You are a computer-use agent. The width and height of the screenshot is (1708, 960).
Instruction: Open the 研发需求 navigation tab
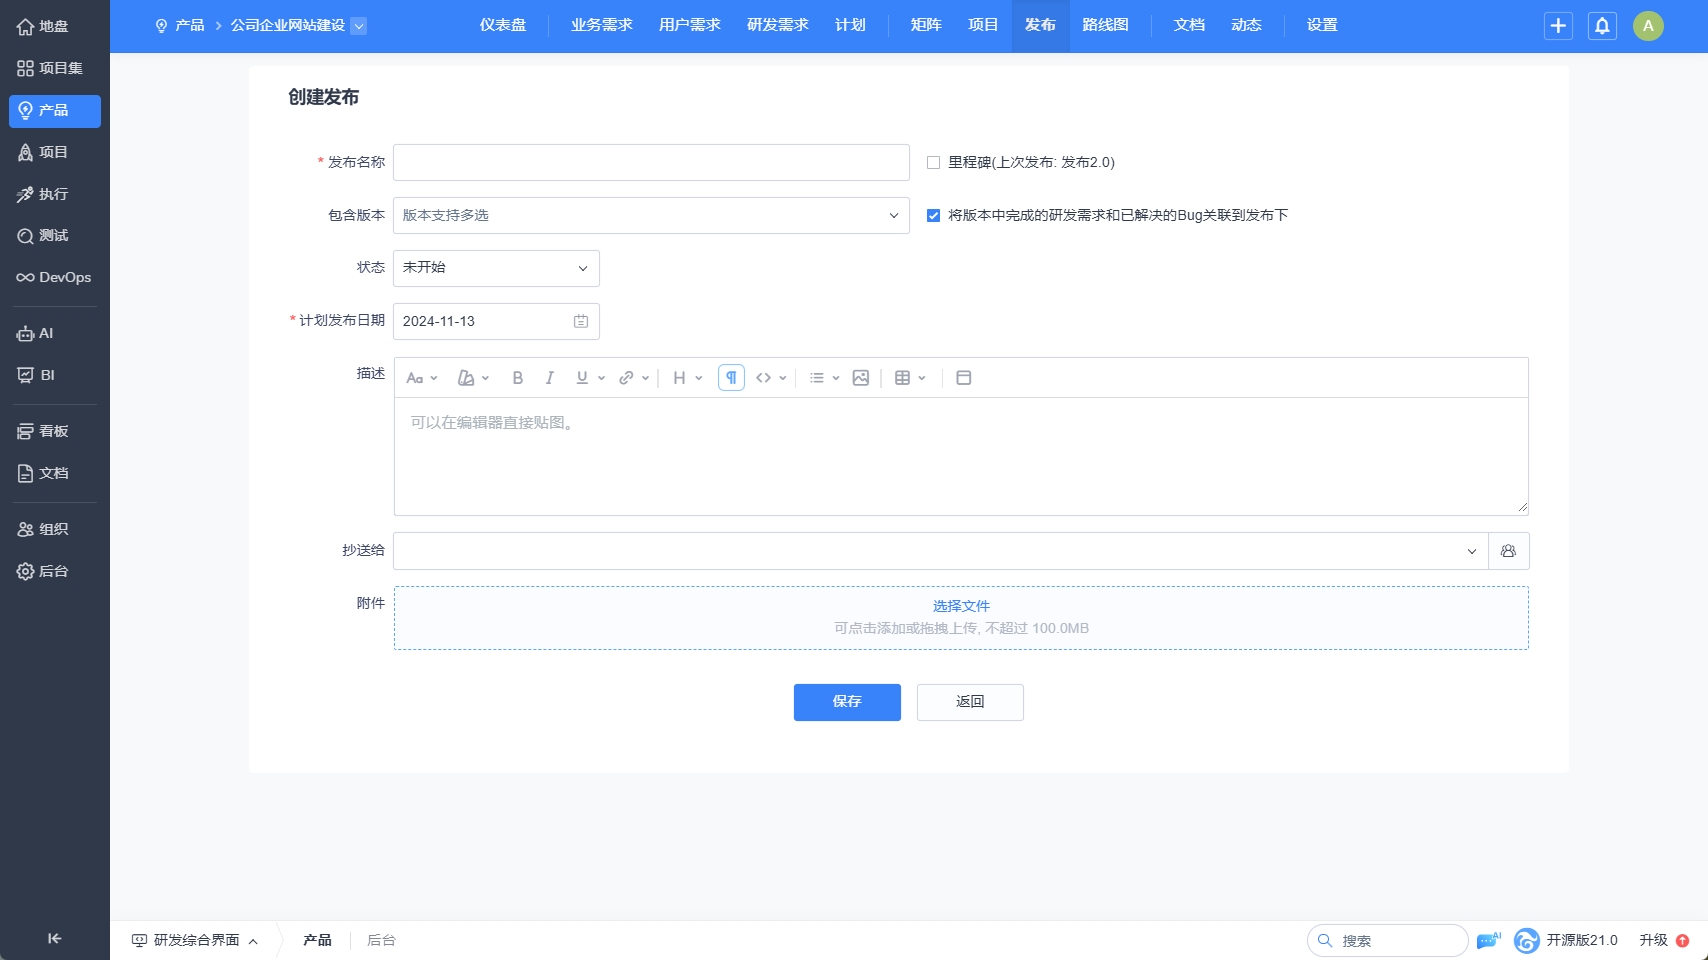(x=777, y=25)
